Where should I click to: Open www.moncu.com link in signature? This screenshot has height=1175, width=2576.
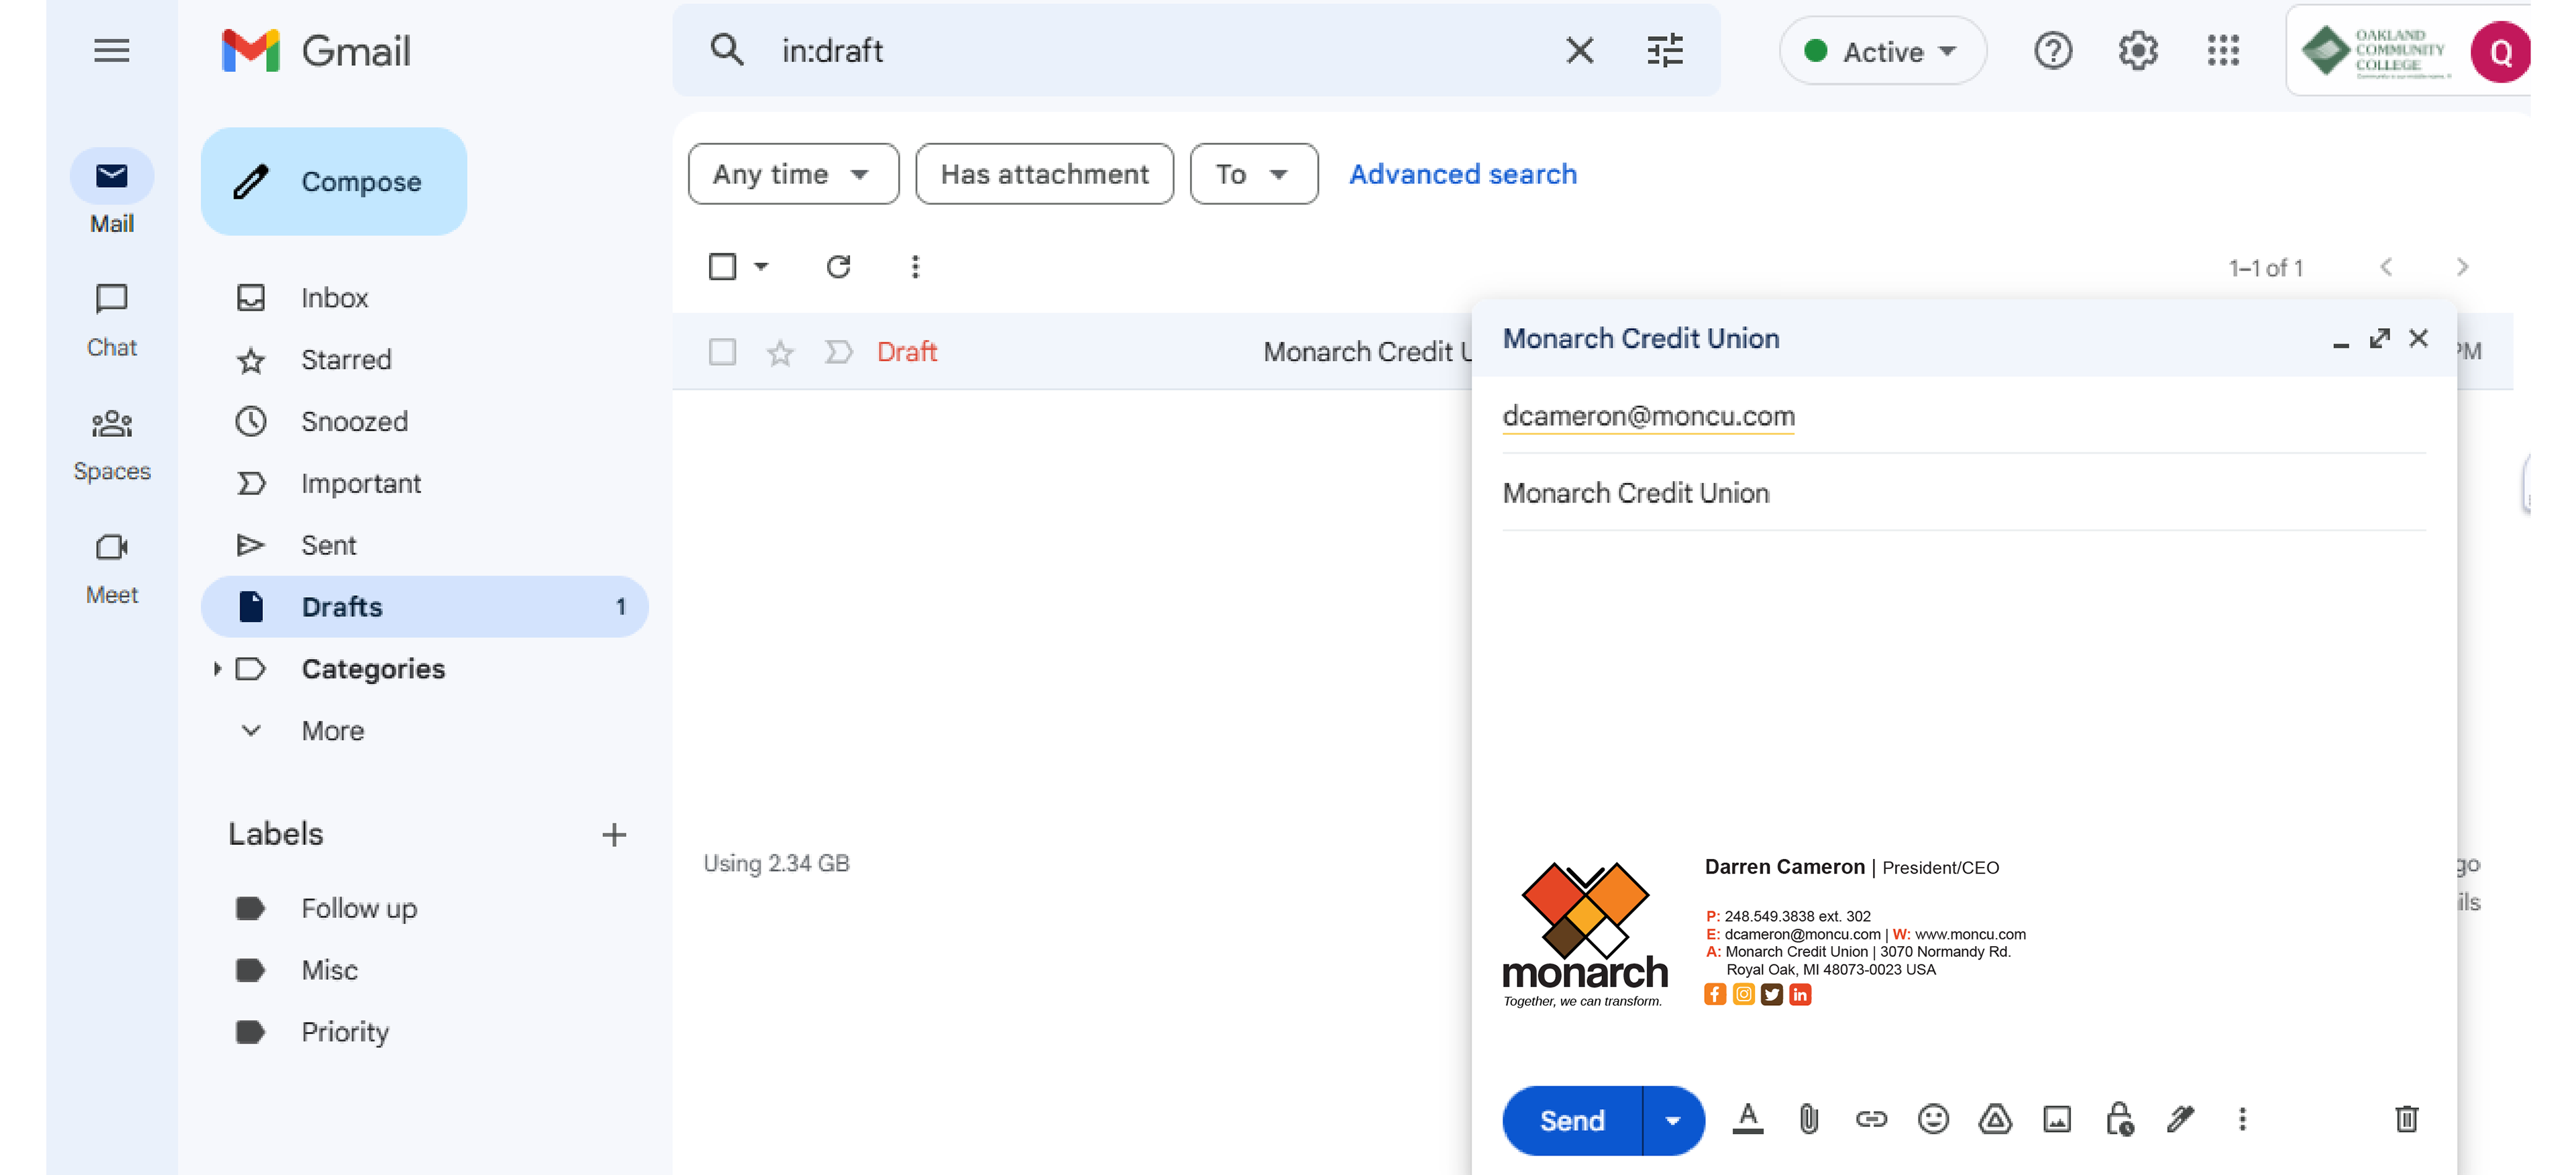pyautogui.click(x=1970, y=934)
